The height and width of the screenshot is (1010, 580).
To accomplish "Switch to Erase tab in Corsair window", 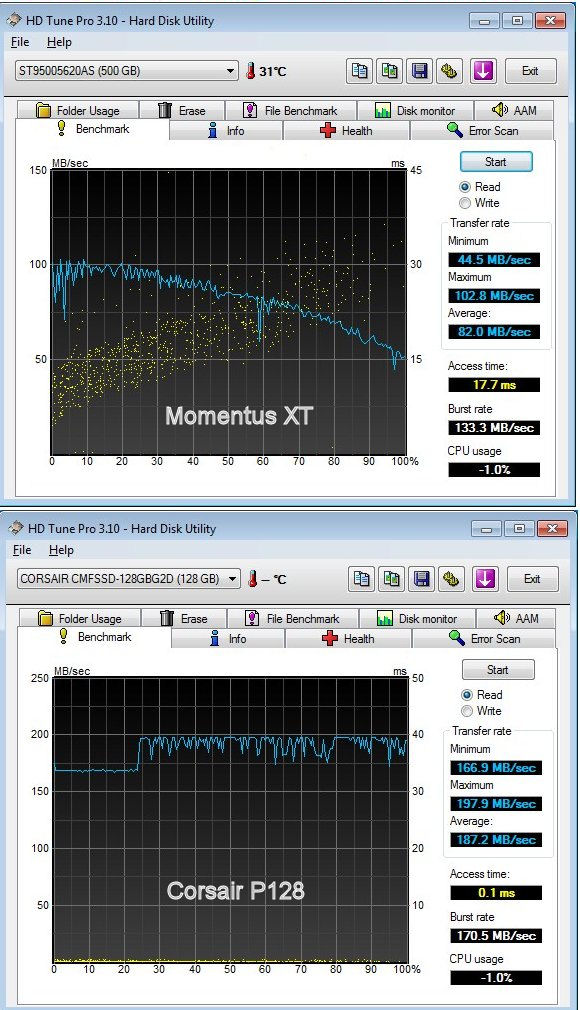I will point(184,618).
